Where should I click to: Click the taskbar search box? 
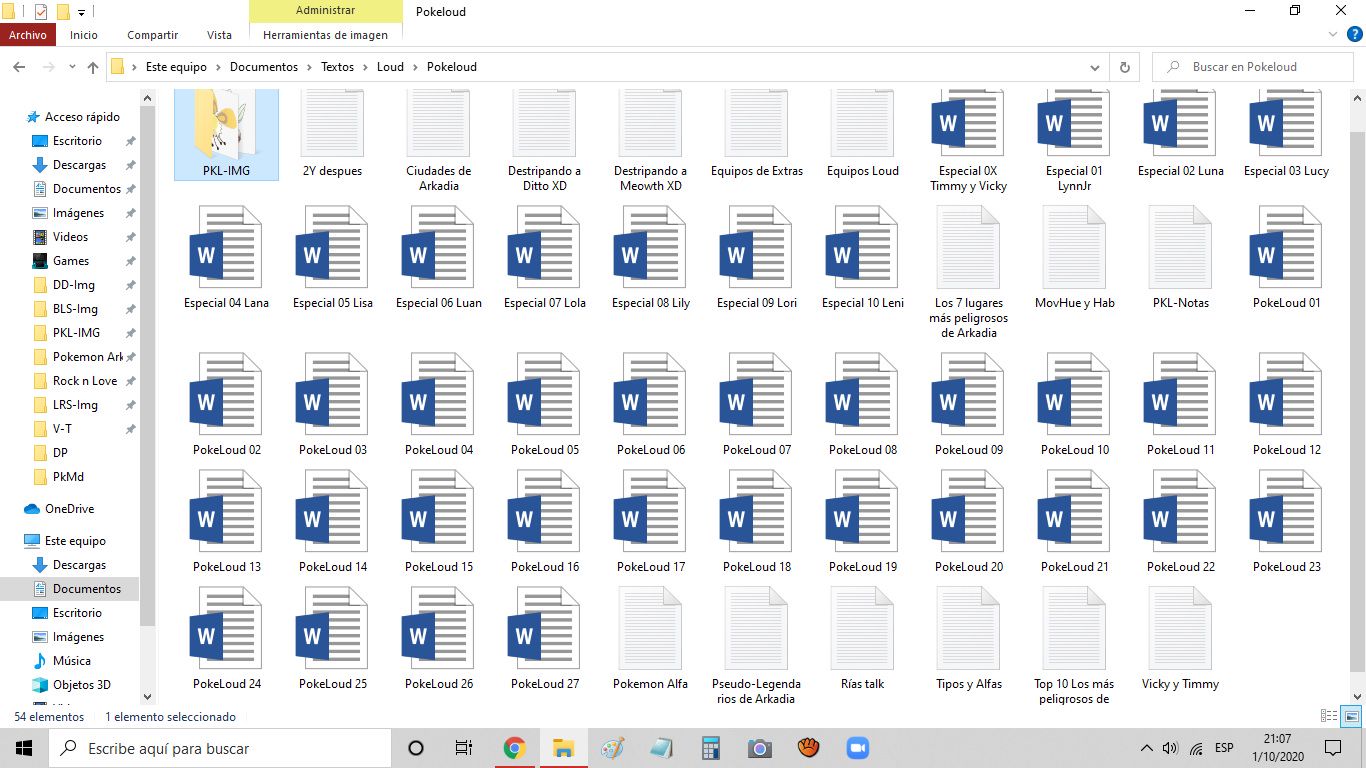tap(218, 748)
